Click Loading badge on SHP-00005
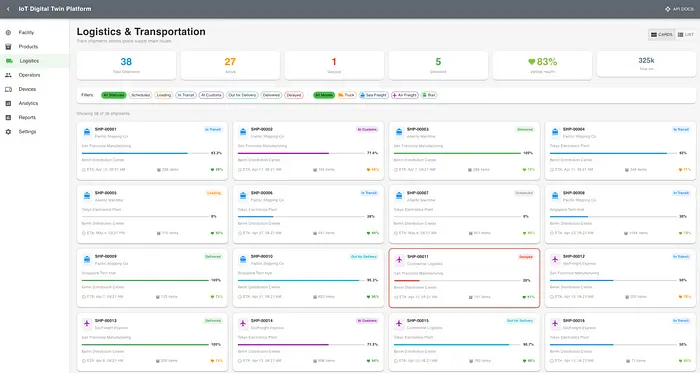 tap(214, 193)
